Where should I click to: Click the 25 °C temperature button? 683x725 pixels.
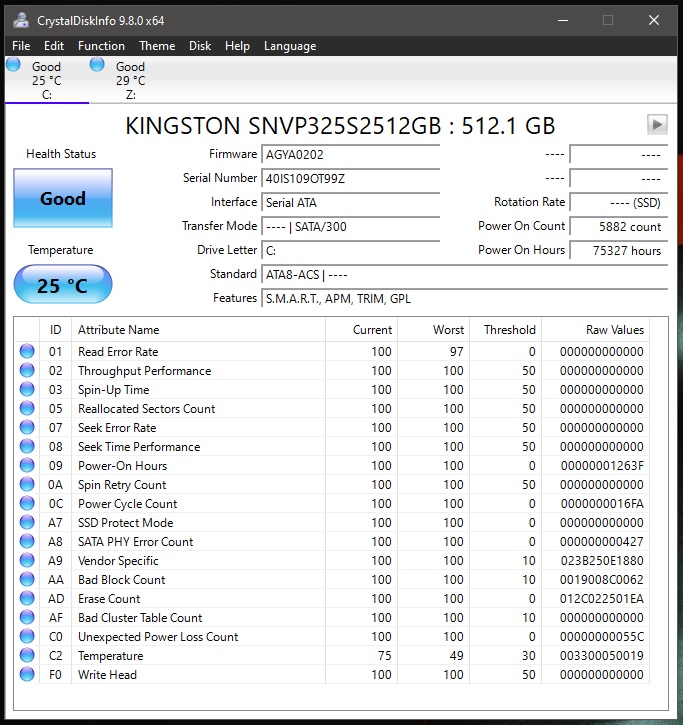pos(63,284)
